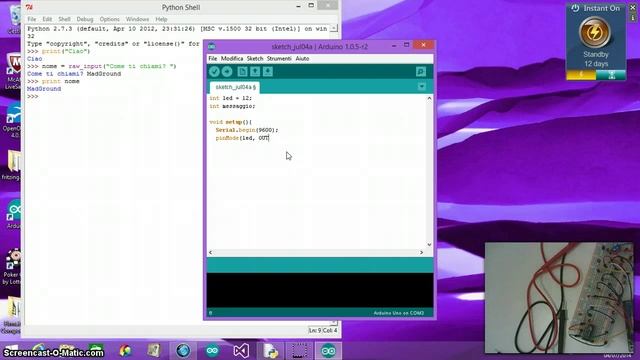The height and width of the screenshot is (360, 640).
Task: Click the 'Come ti chiami? MadGround' output line
Action: click(x=74, y=74)
